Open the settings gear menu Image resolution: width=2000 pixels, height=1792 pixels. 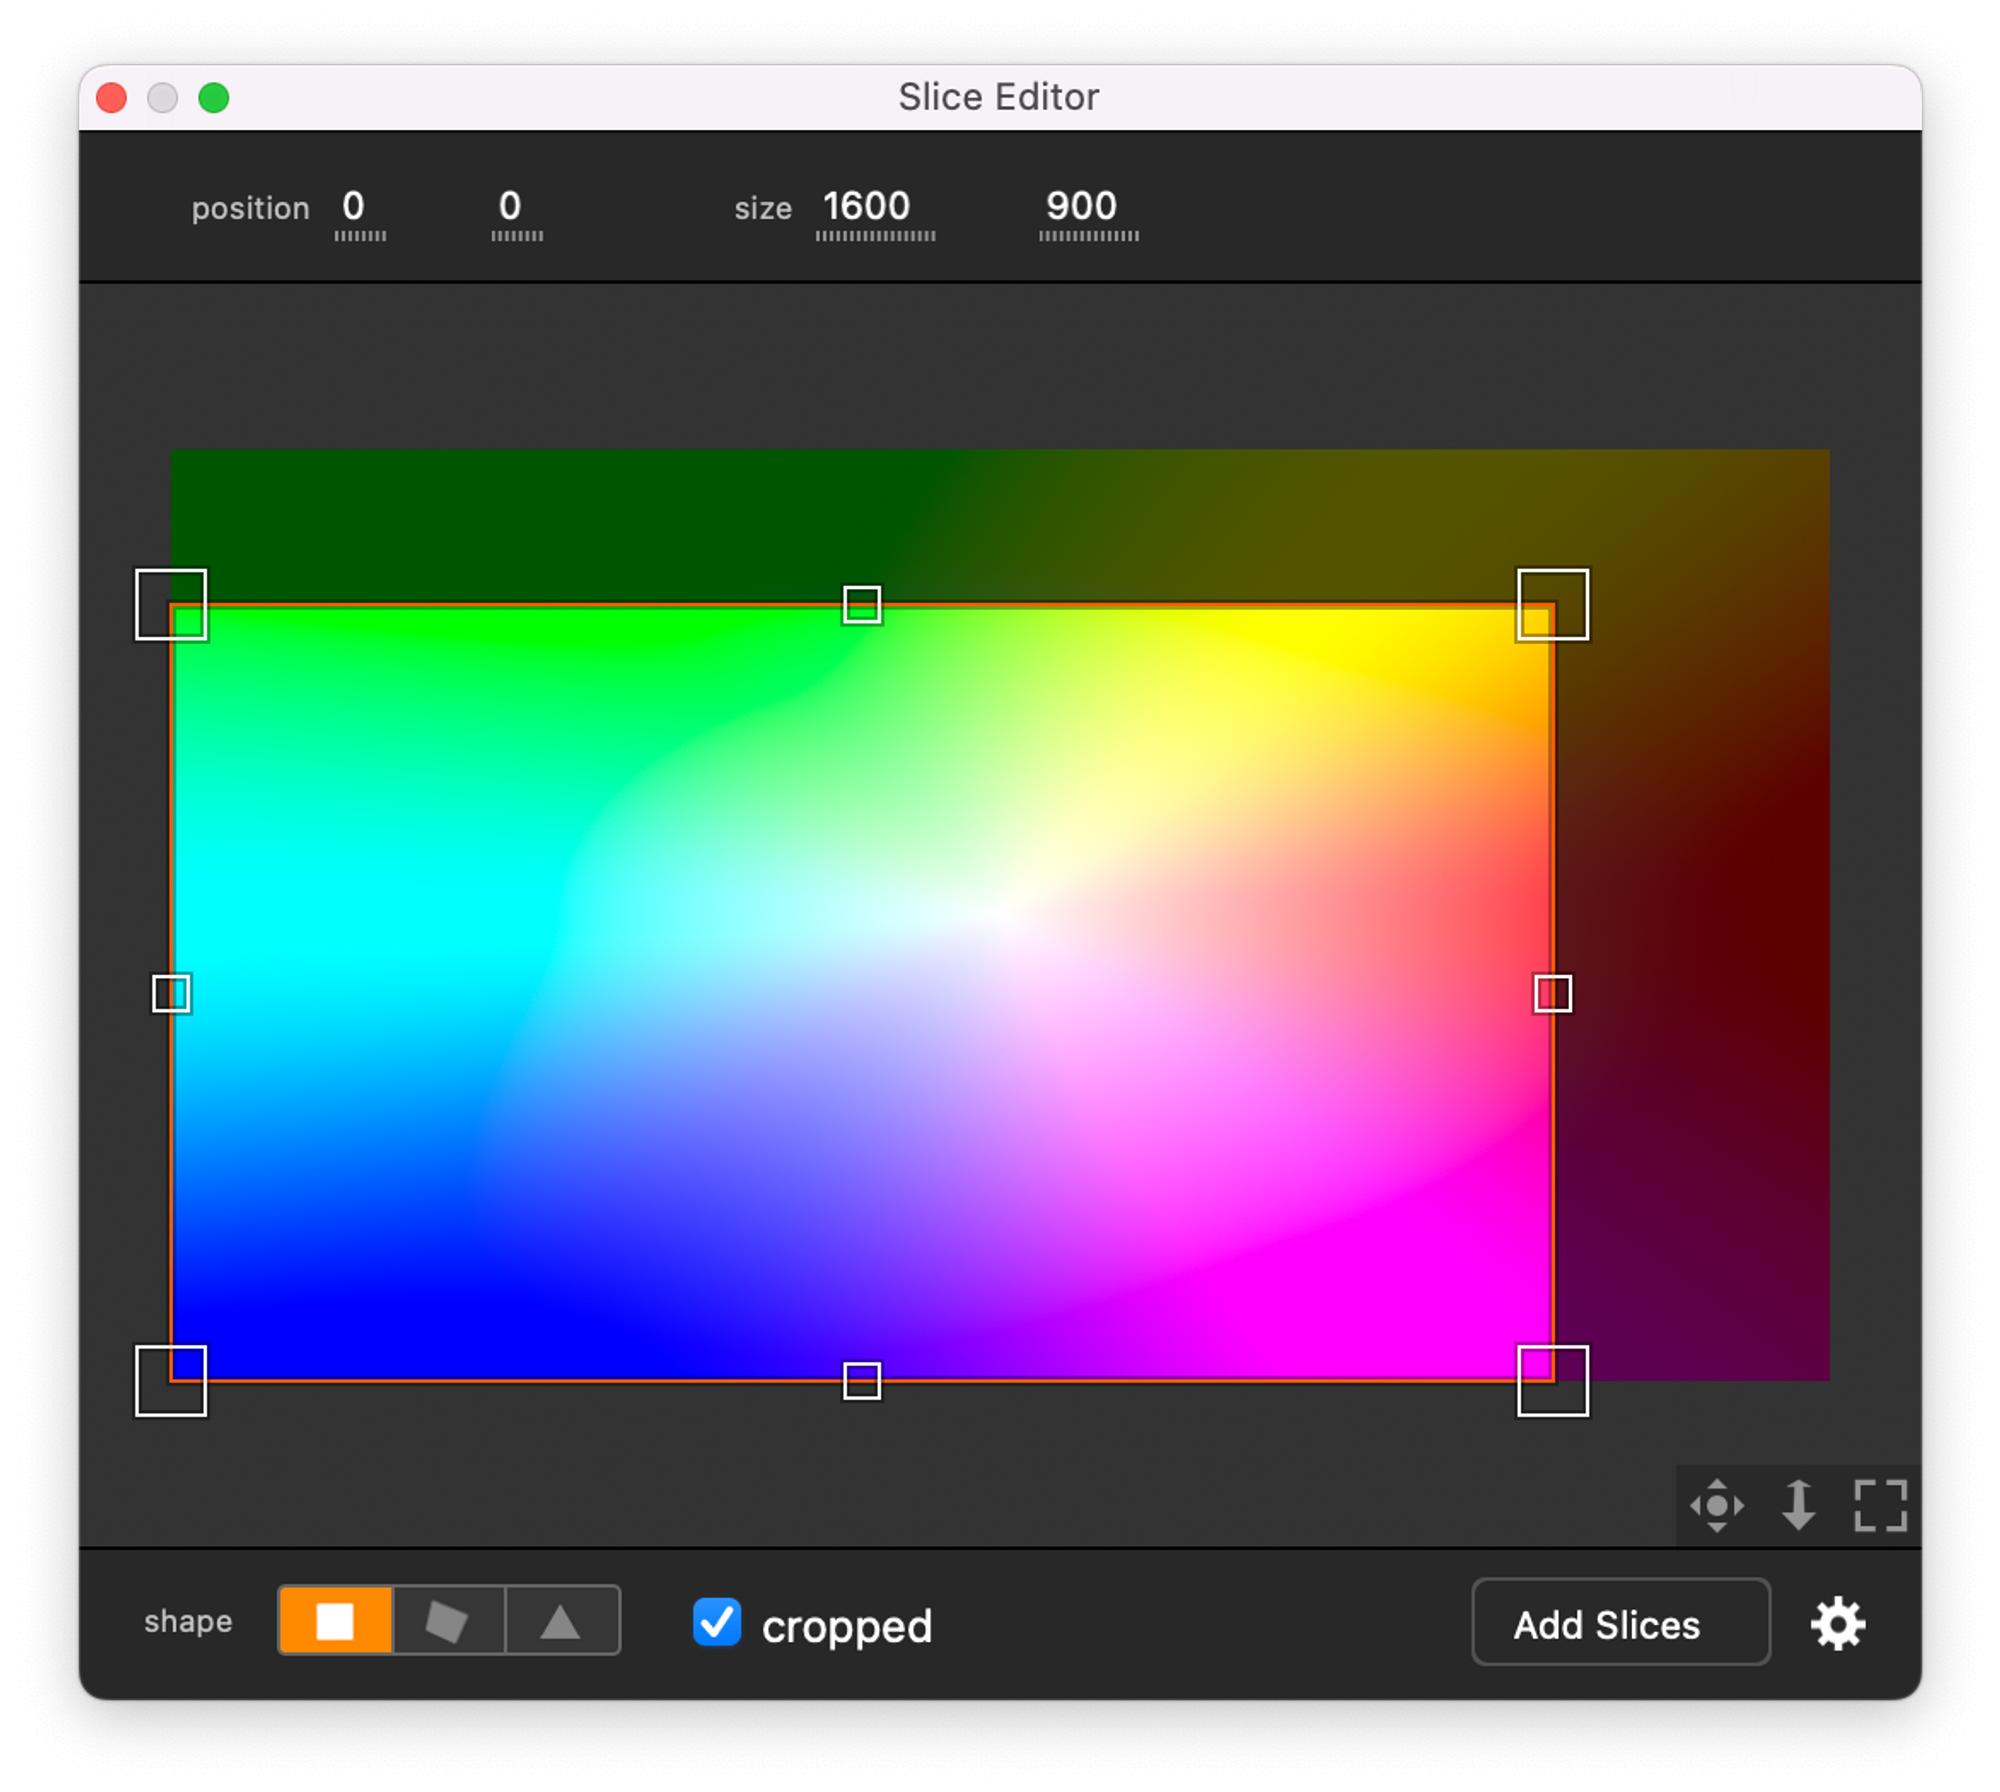point(1838,1624)
